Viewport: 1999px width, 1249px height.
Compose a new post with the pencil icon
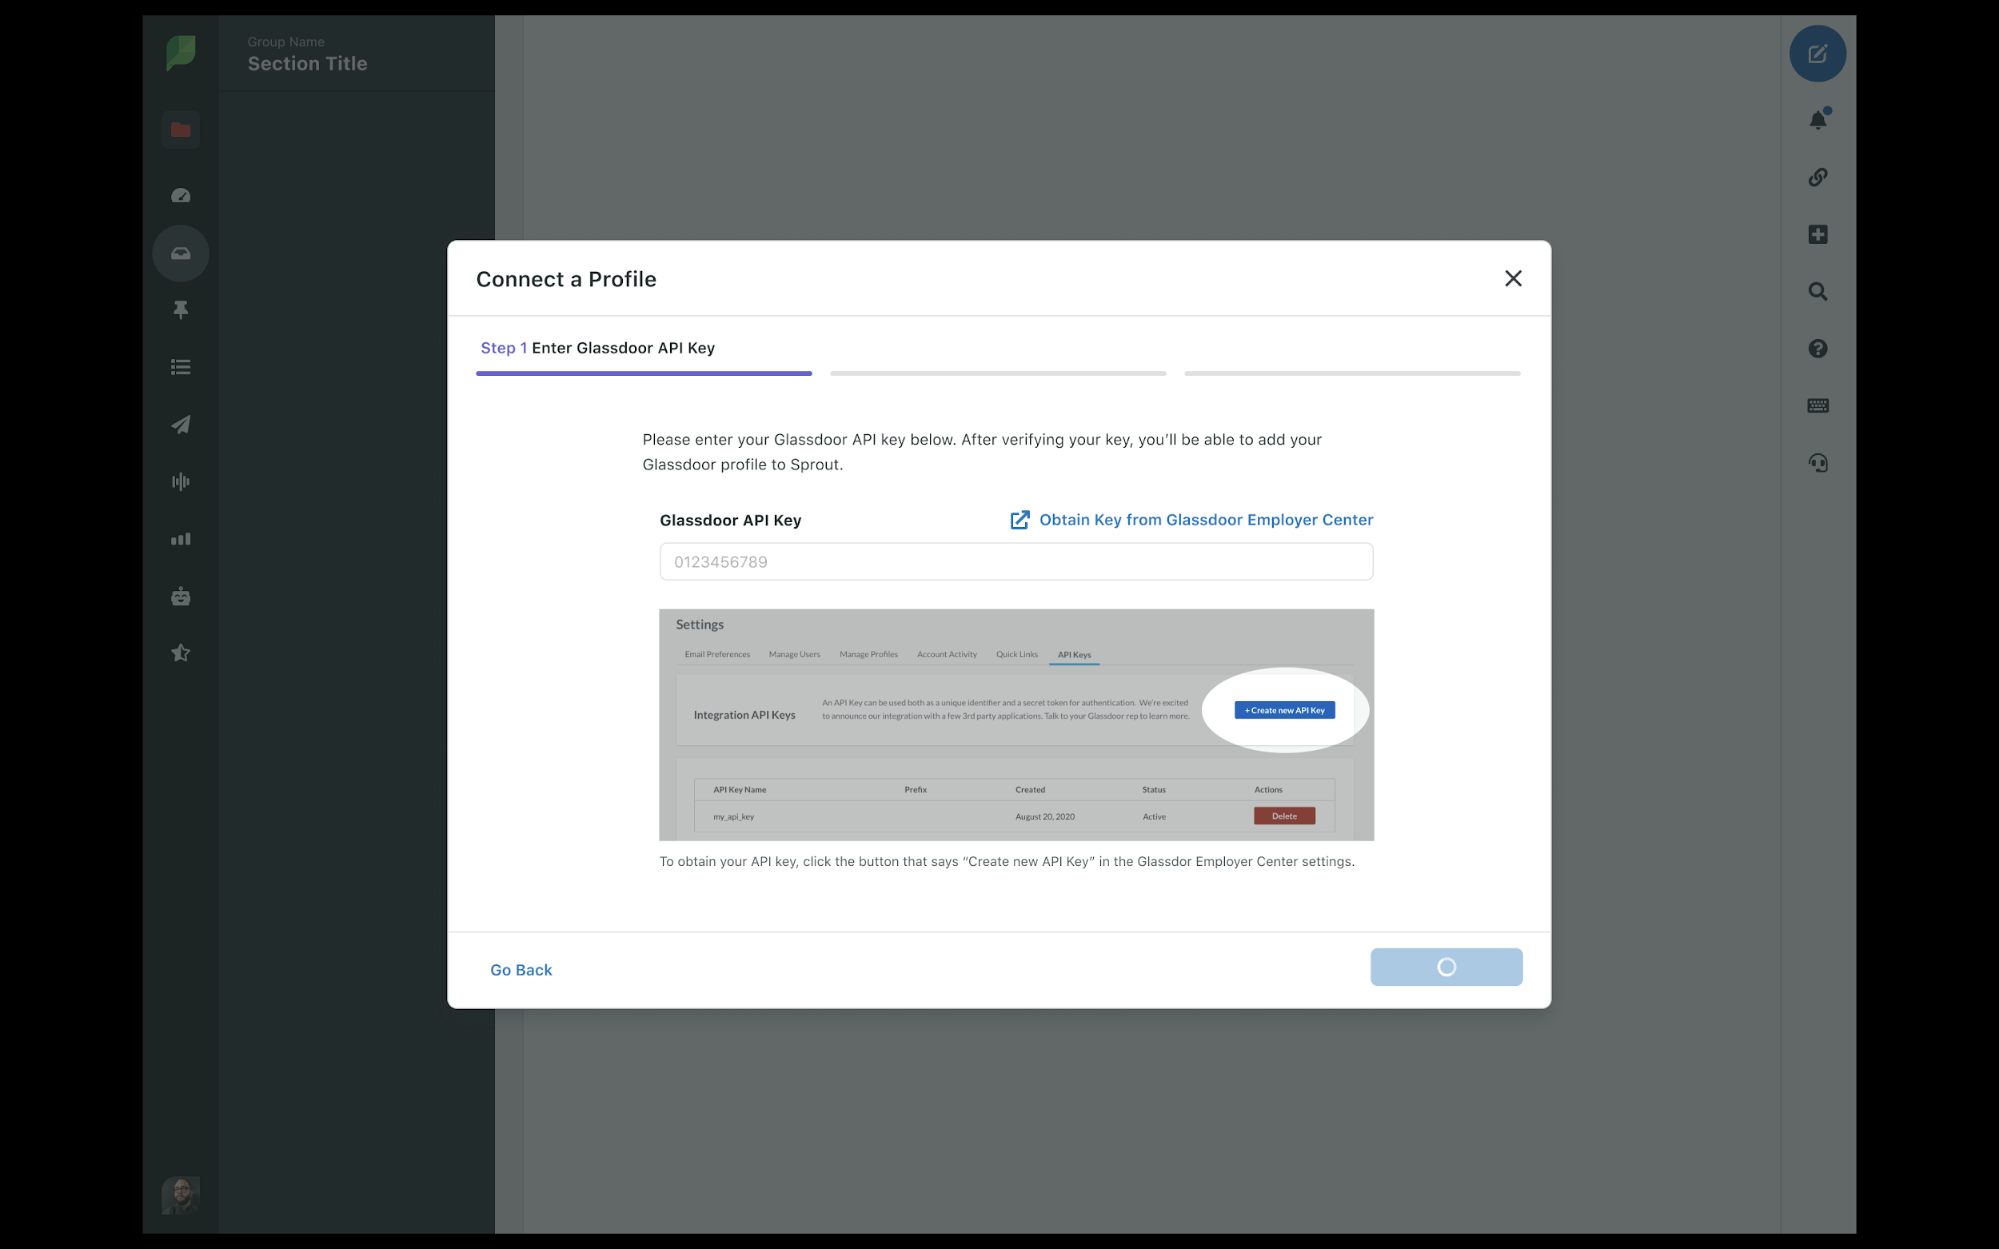click(x=1817, y=54)
